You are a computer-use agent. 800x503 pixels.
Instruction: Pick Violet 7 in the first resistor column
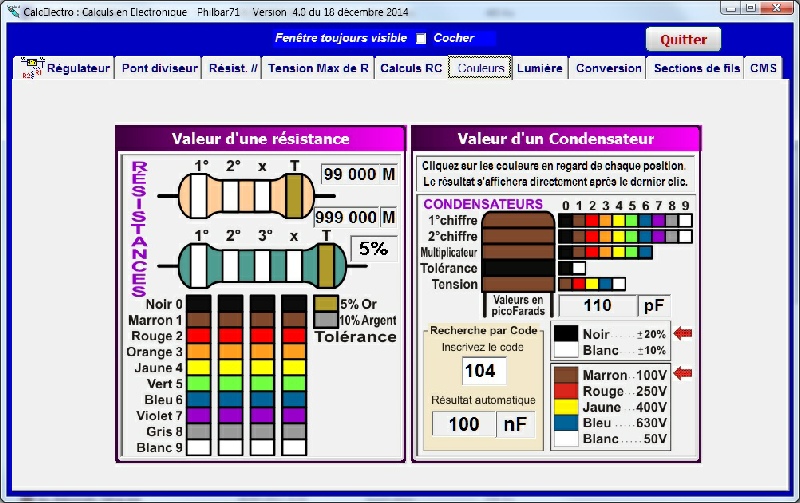pos(199,415)
